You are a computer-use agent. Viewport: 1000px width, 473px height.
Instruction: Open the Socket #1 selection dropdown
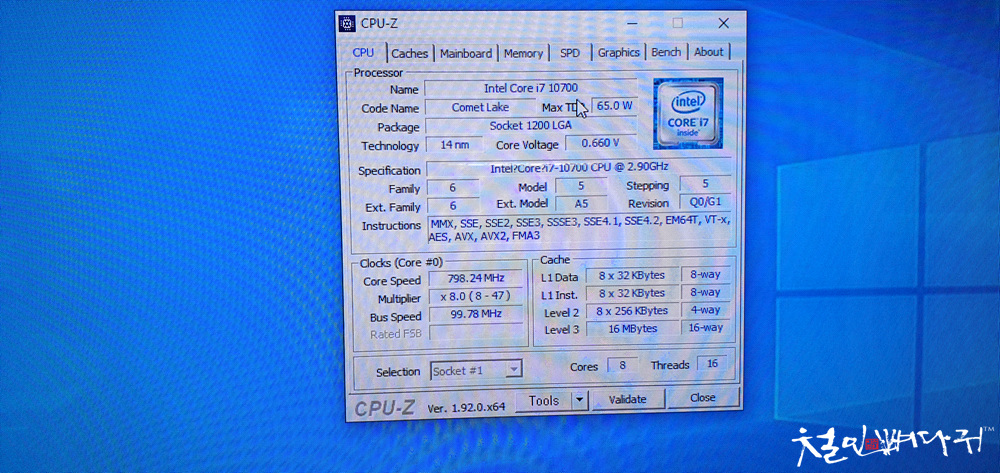pos(476,370)
